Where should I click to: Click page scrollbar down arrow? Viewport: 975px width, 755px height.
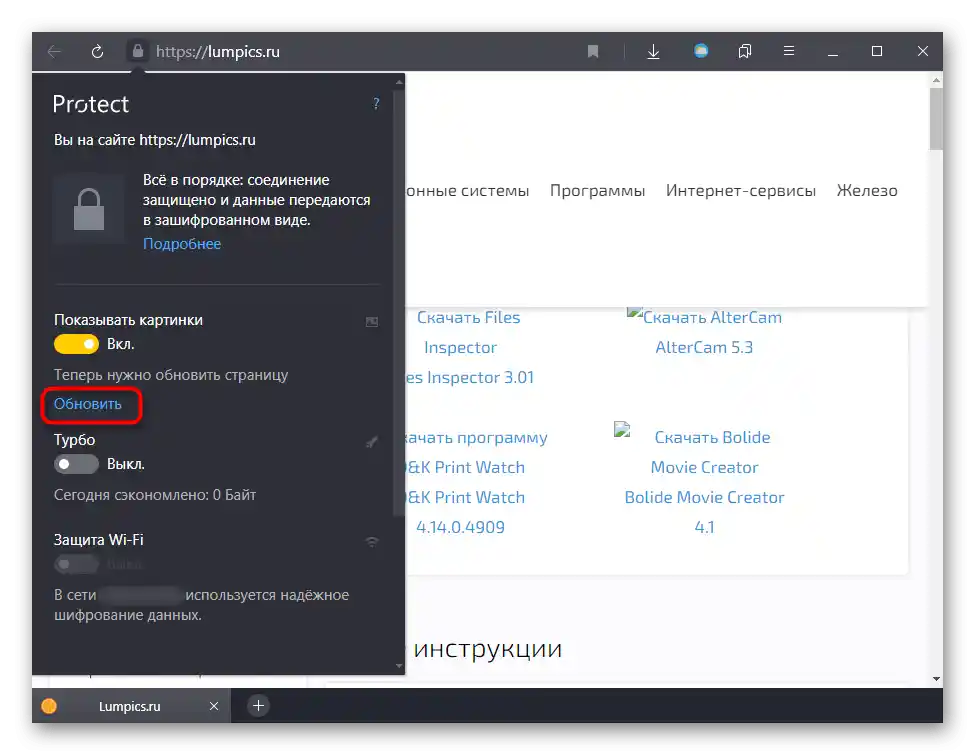tap(936, 679)
